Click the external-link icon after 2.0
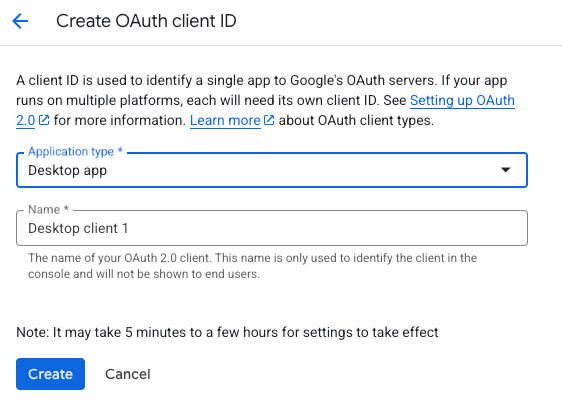Viewport: 562px width, 416px height. point(44,120)
